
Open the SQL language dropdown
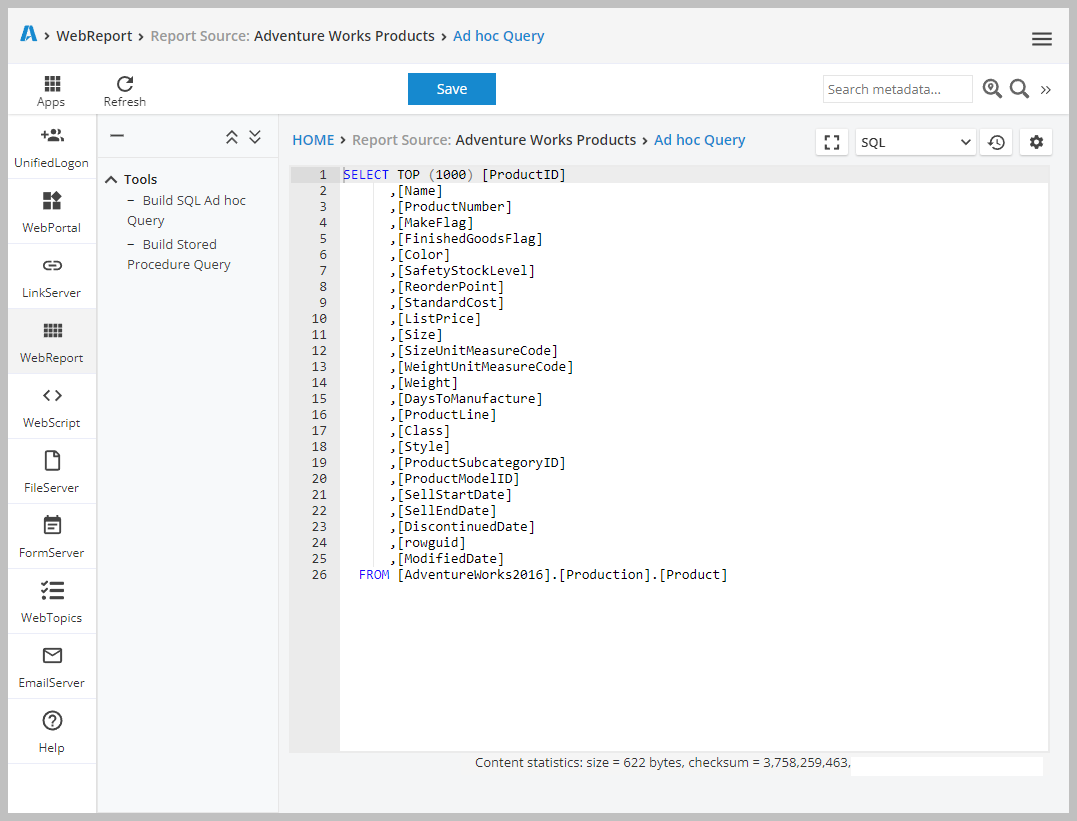916,142
